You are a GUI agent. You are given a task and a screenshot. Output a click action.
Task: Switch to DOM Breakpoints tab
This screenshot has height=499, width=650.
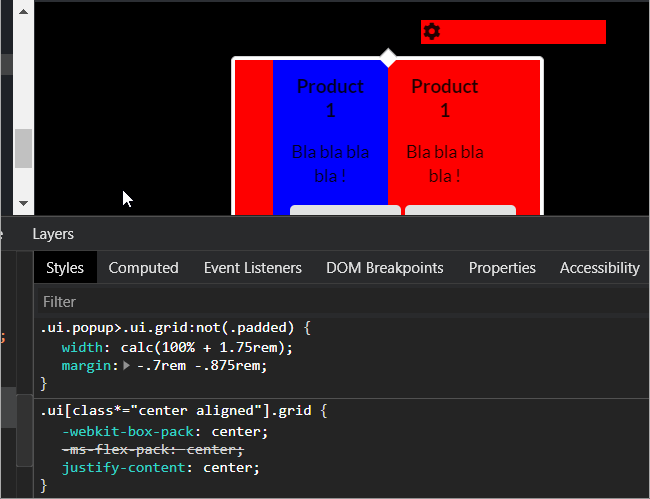(x=385, y=268)
